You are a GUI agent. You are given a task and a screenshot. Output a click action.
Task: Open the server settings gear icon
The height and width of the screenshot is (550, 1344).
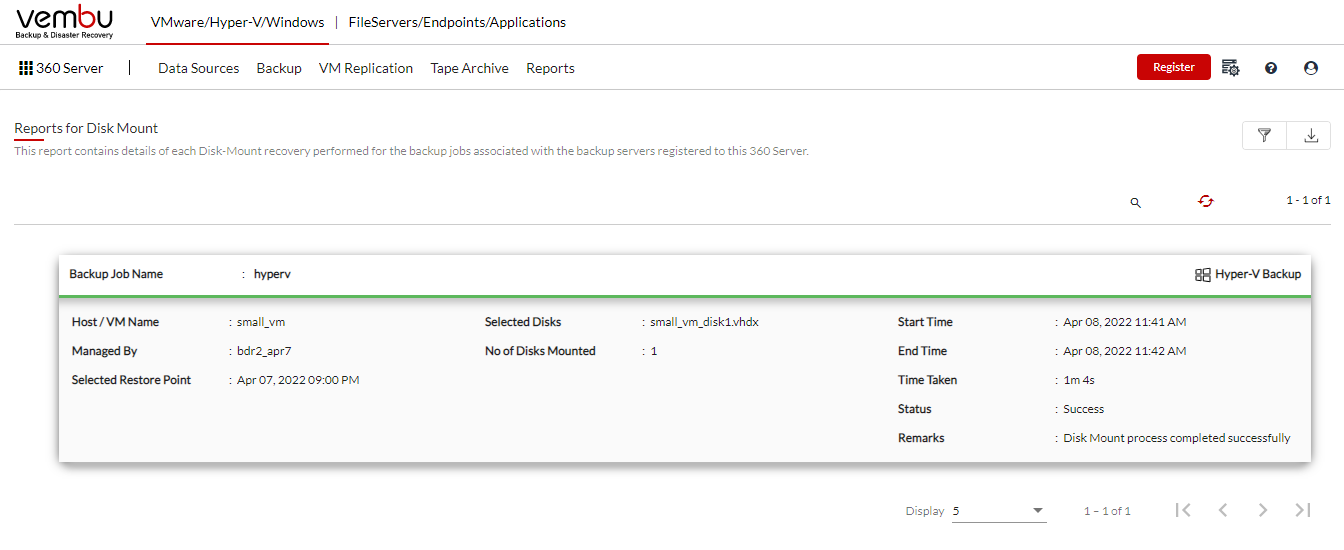point(1231,68)
